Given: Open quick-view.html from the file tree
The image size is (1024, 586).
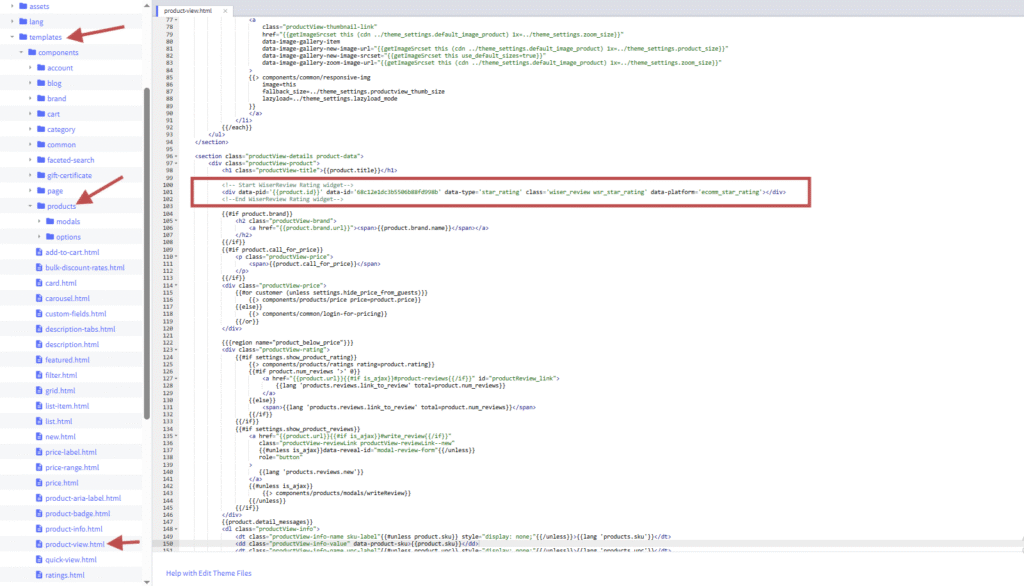Looking at the screenshot, I should 73,560.
